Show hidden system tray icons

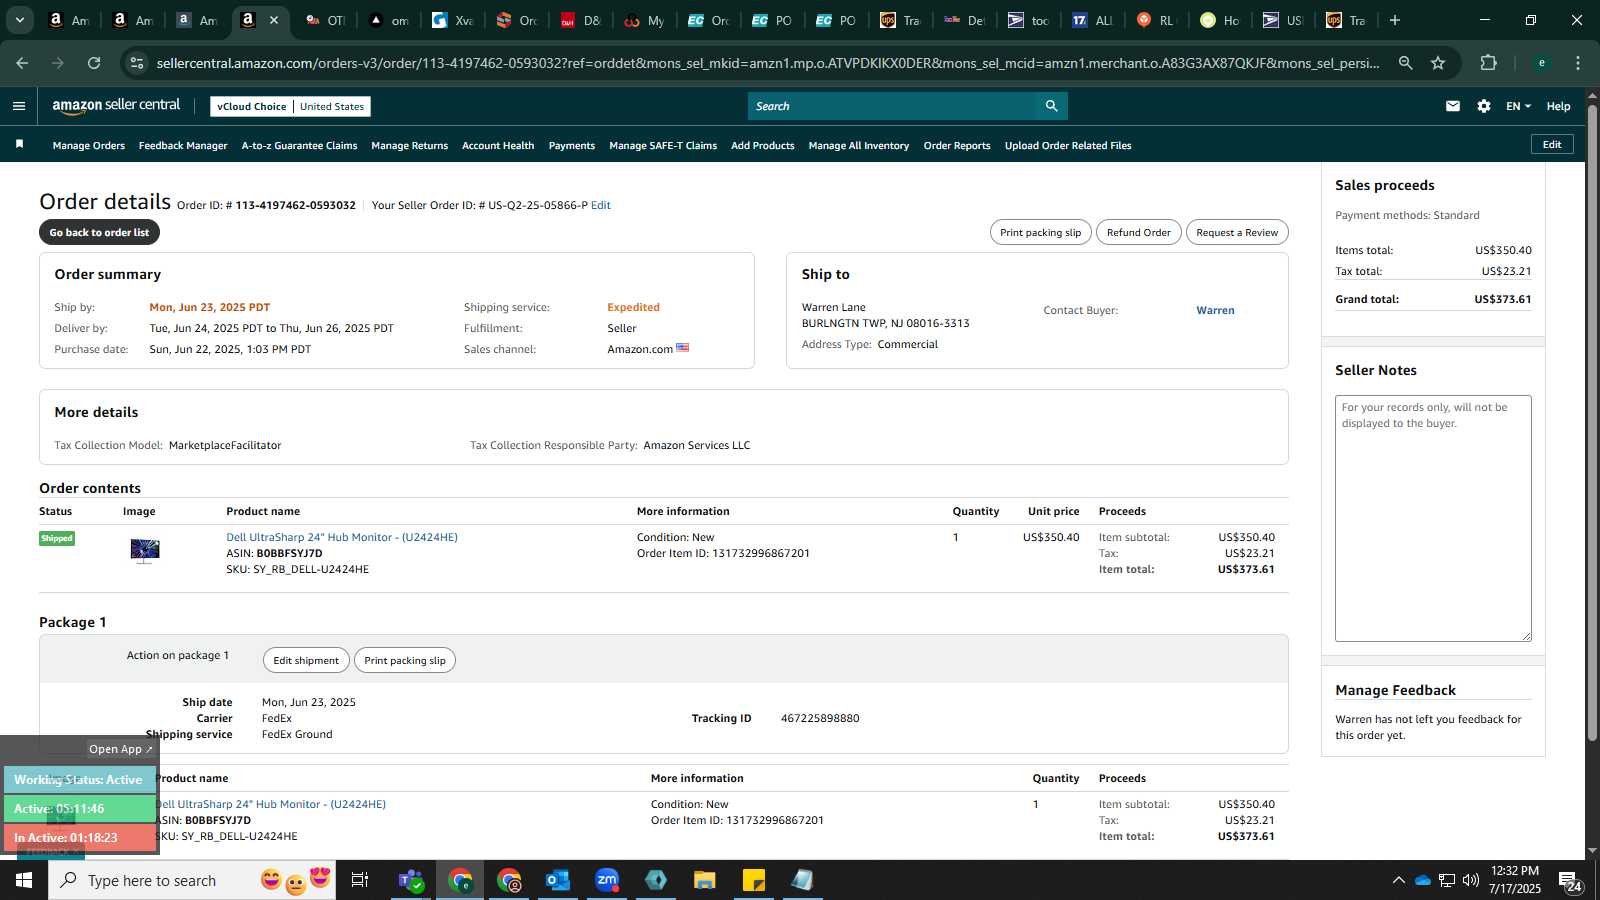tap(1398, 880)
